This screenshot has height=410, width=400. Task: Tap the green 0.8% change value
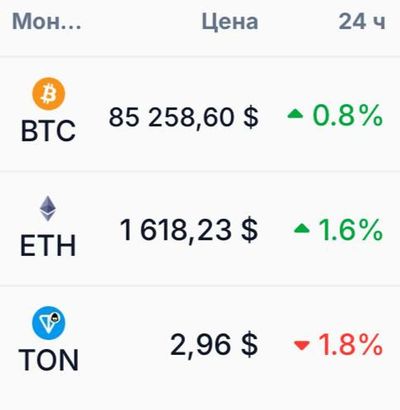347,115
